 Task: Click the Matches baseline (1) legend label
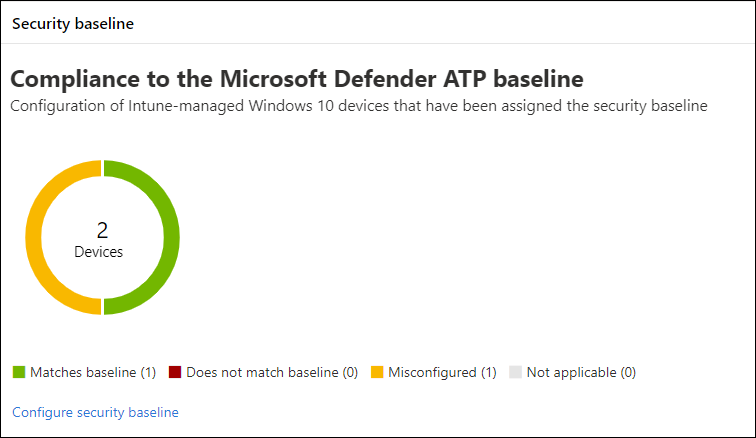click(93, 373)
